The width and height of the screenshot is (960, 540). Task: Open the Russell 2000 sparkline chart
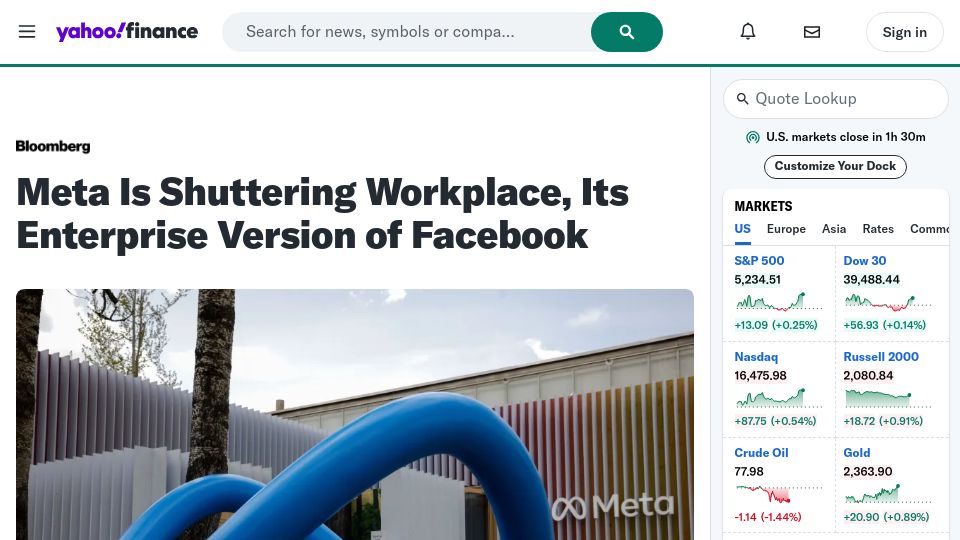[x=887, y=399]
